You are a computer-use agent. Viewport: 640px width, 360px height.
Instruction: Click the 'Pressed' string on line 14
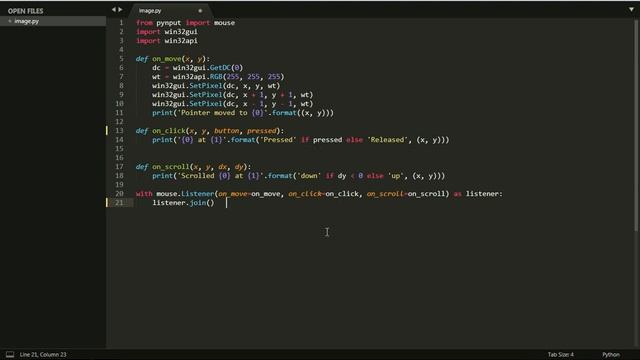(278, 140)
